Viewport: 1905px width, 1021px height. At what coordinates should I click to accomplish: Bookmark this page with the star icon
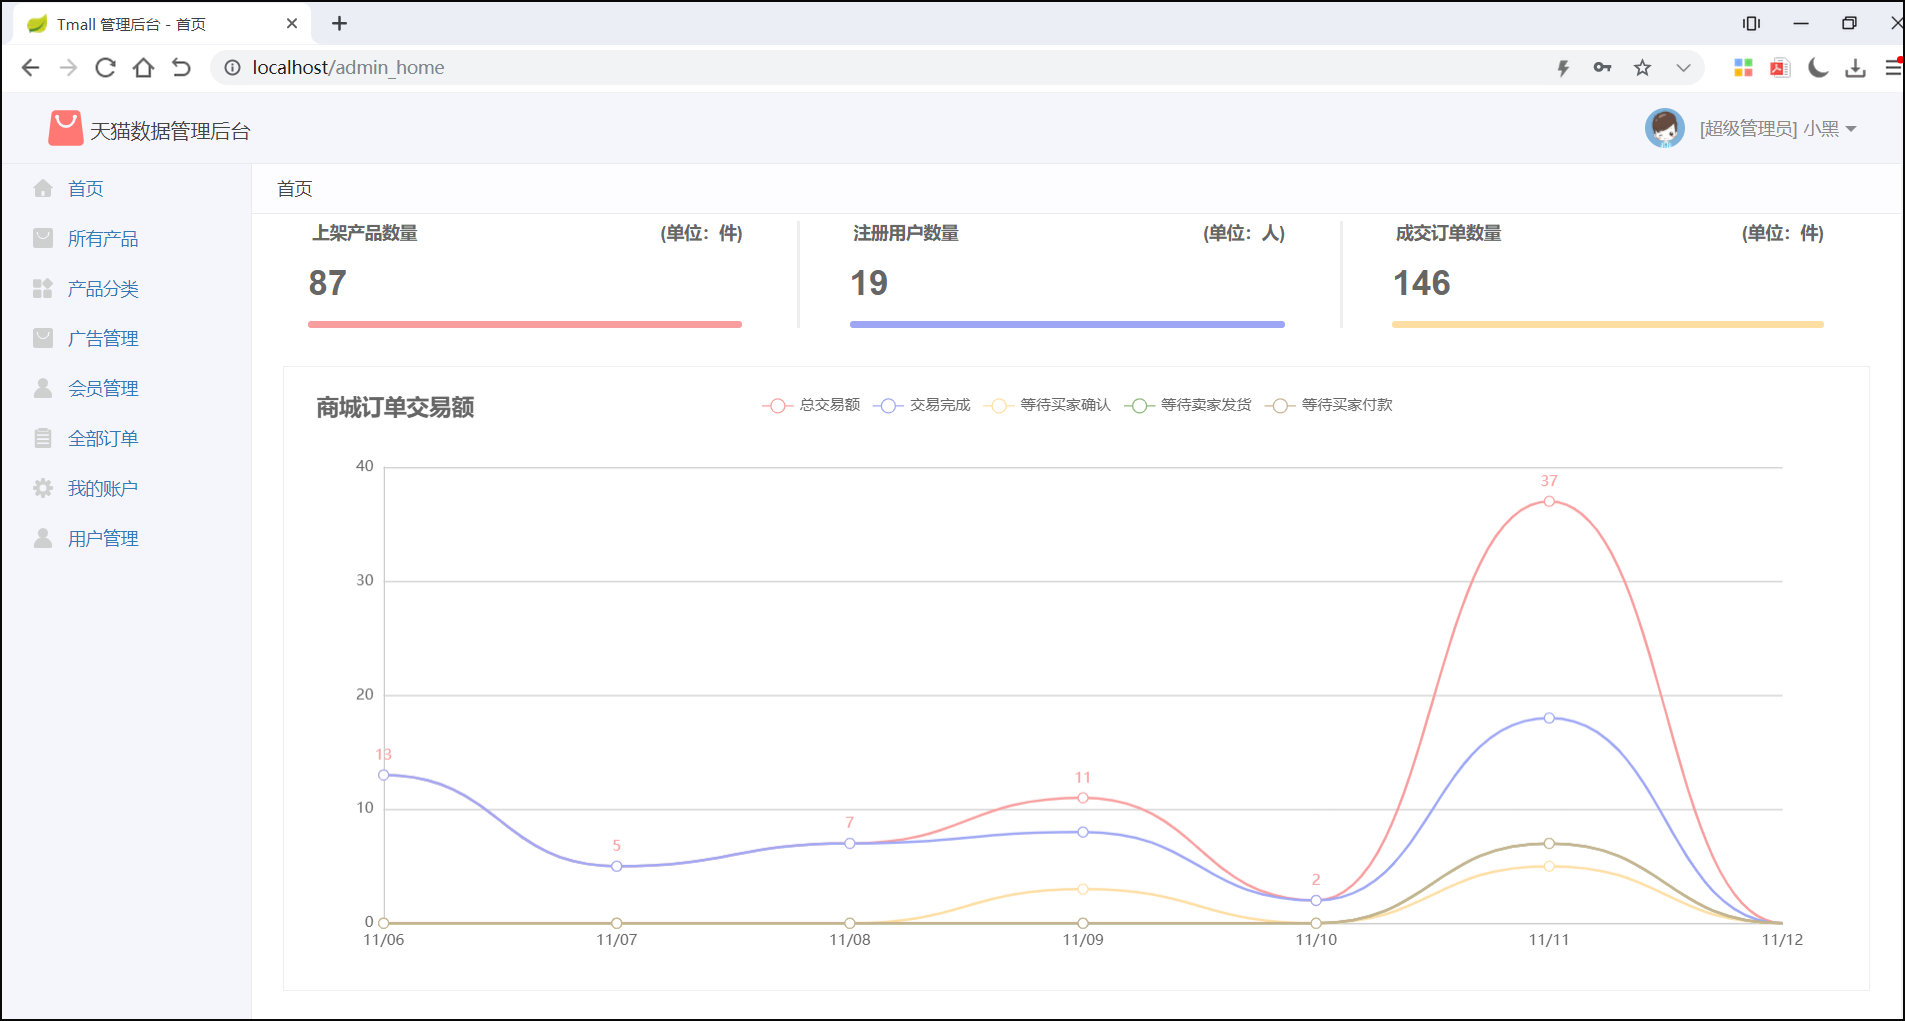point(1642,67)
